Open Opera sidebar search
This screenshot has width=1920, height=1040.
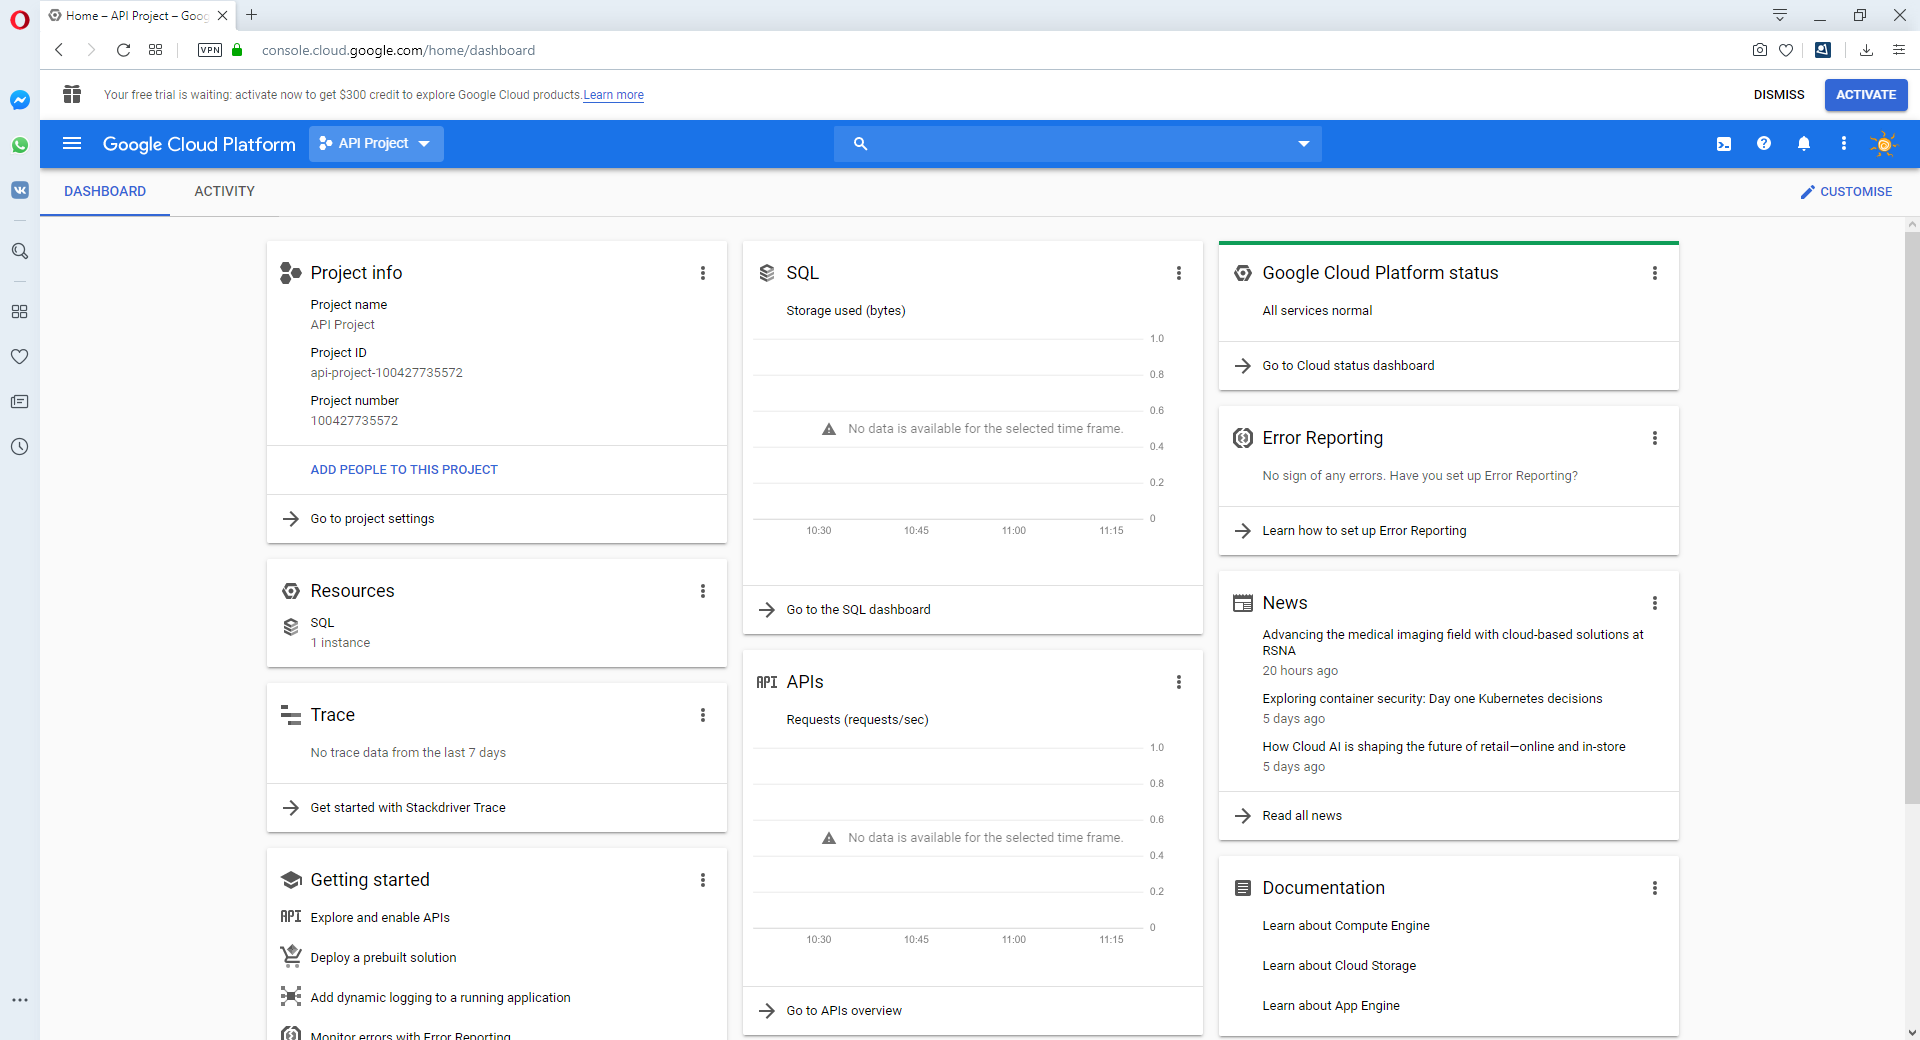click(20, 251)
